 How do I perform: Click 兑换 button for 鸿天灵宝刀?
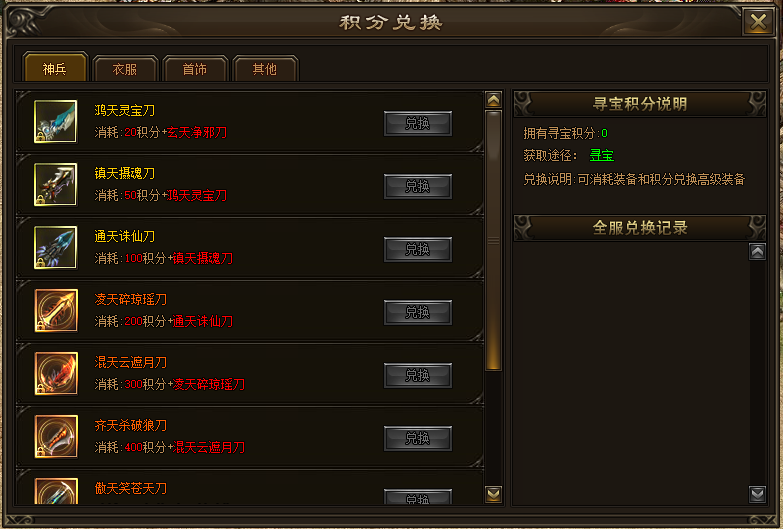tap(418, 123)
